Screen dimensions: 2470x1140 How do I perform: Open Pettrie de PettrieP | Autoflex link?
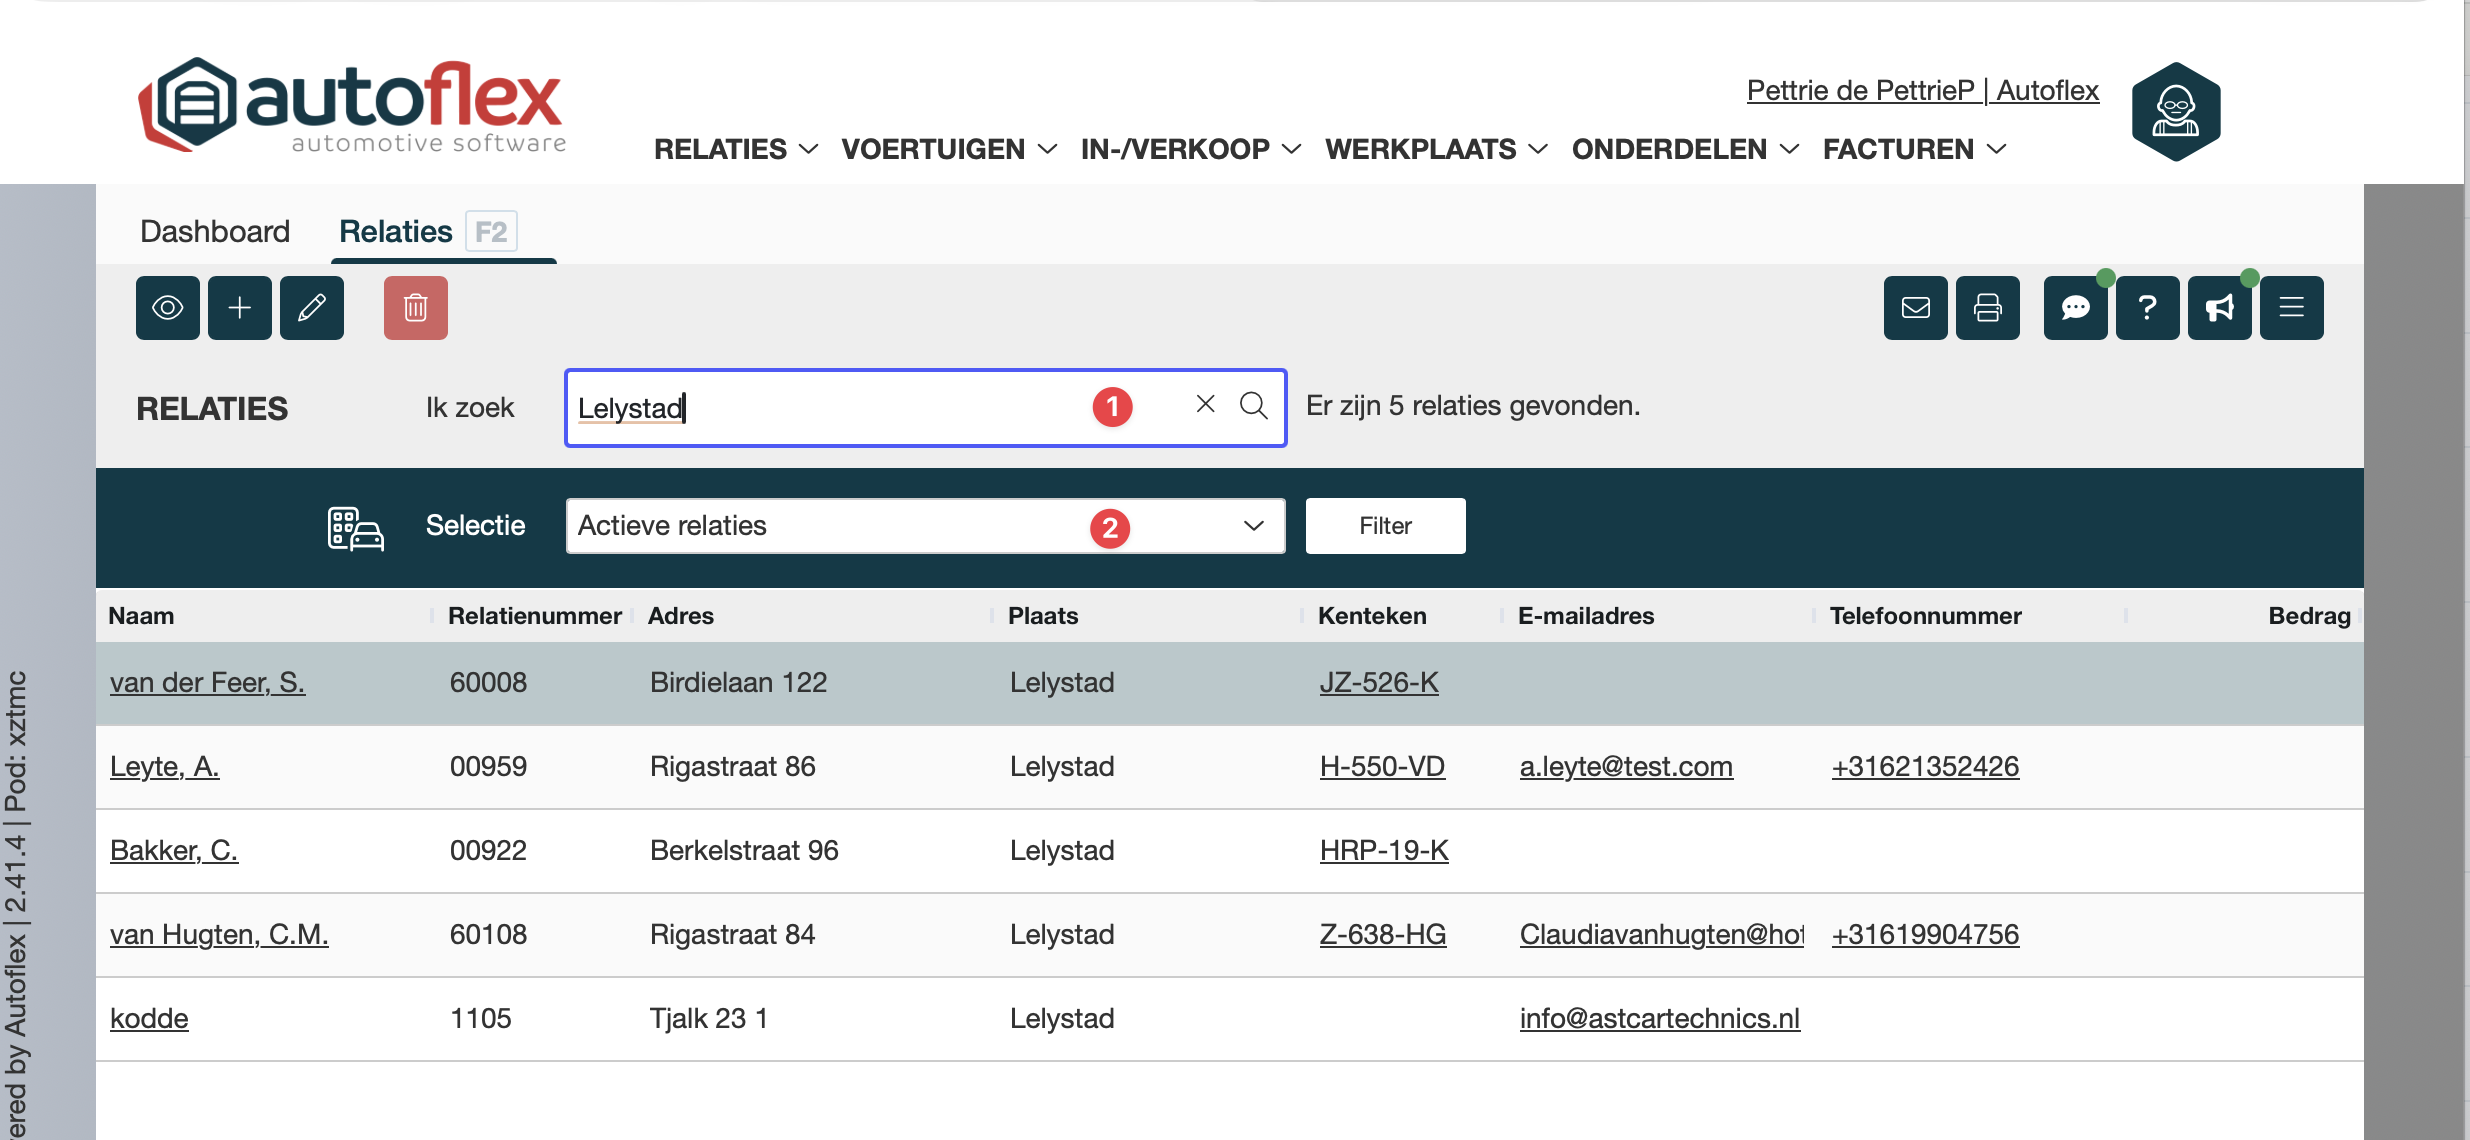[x=1923, y=90]
